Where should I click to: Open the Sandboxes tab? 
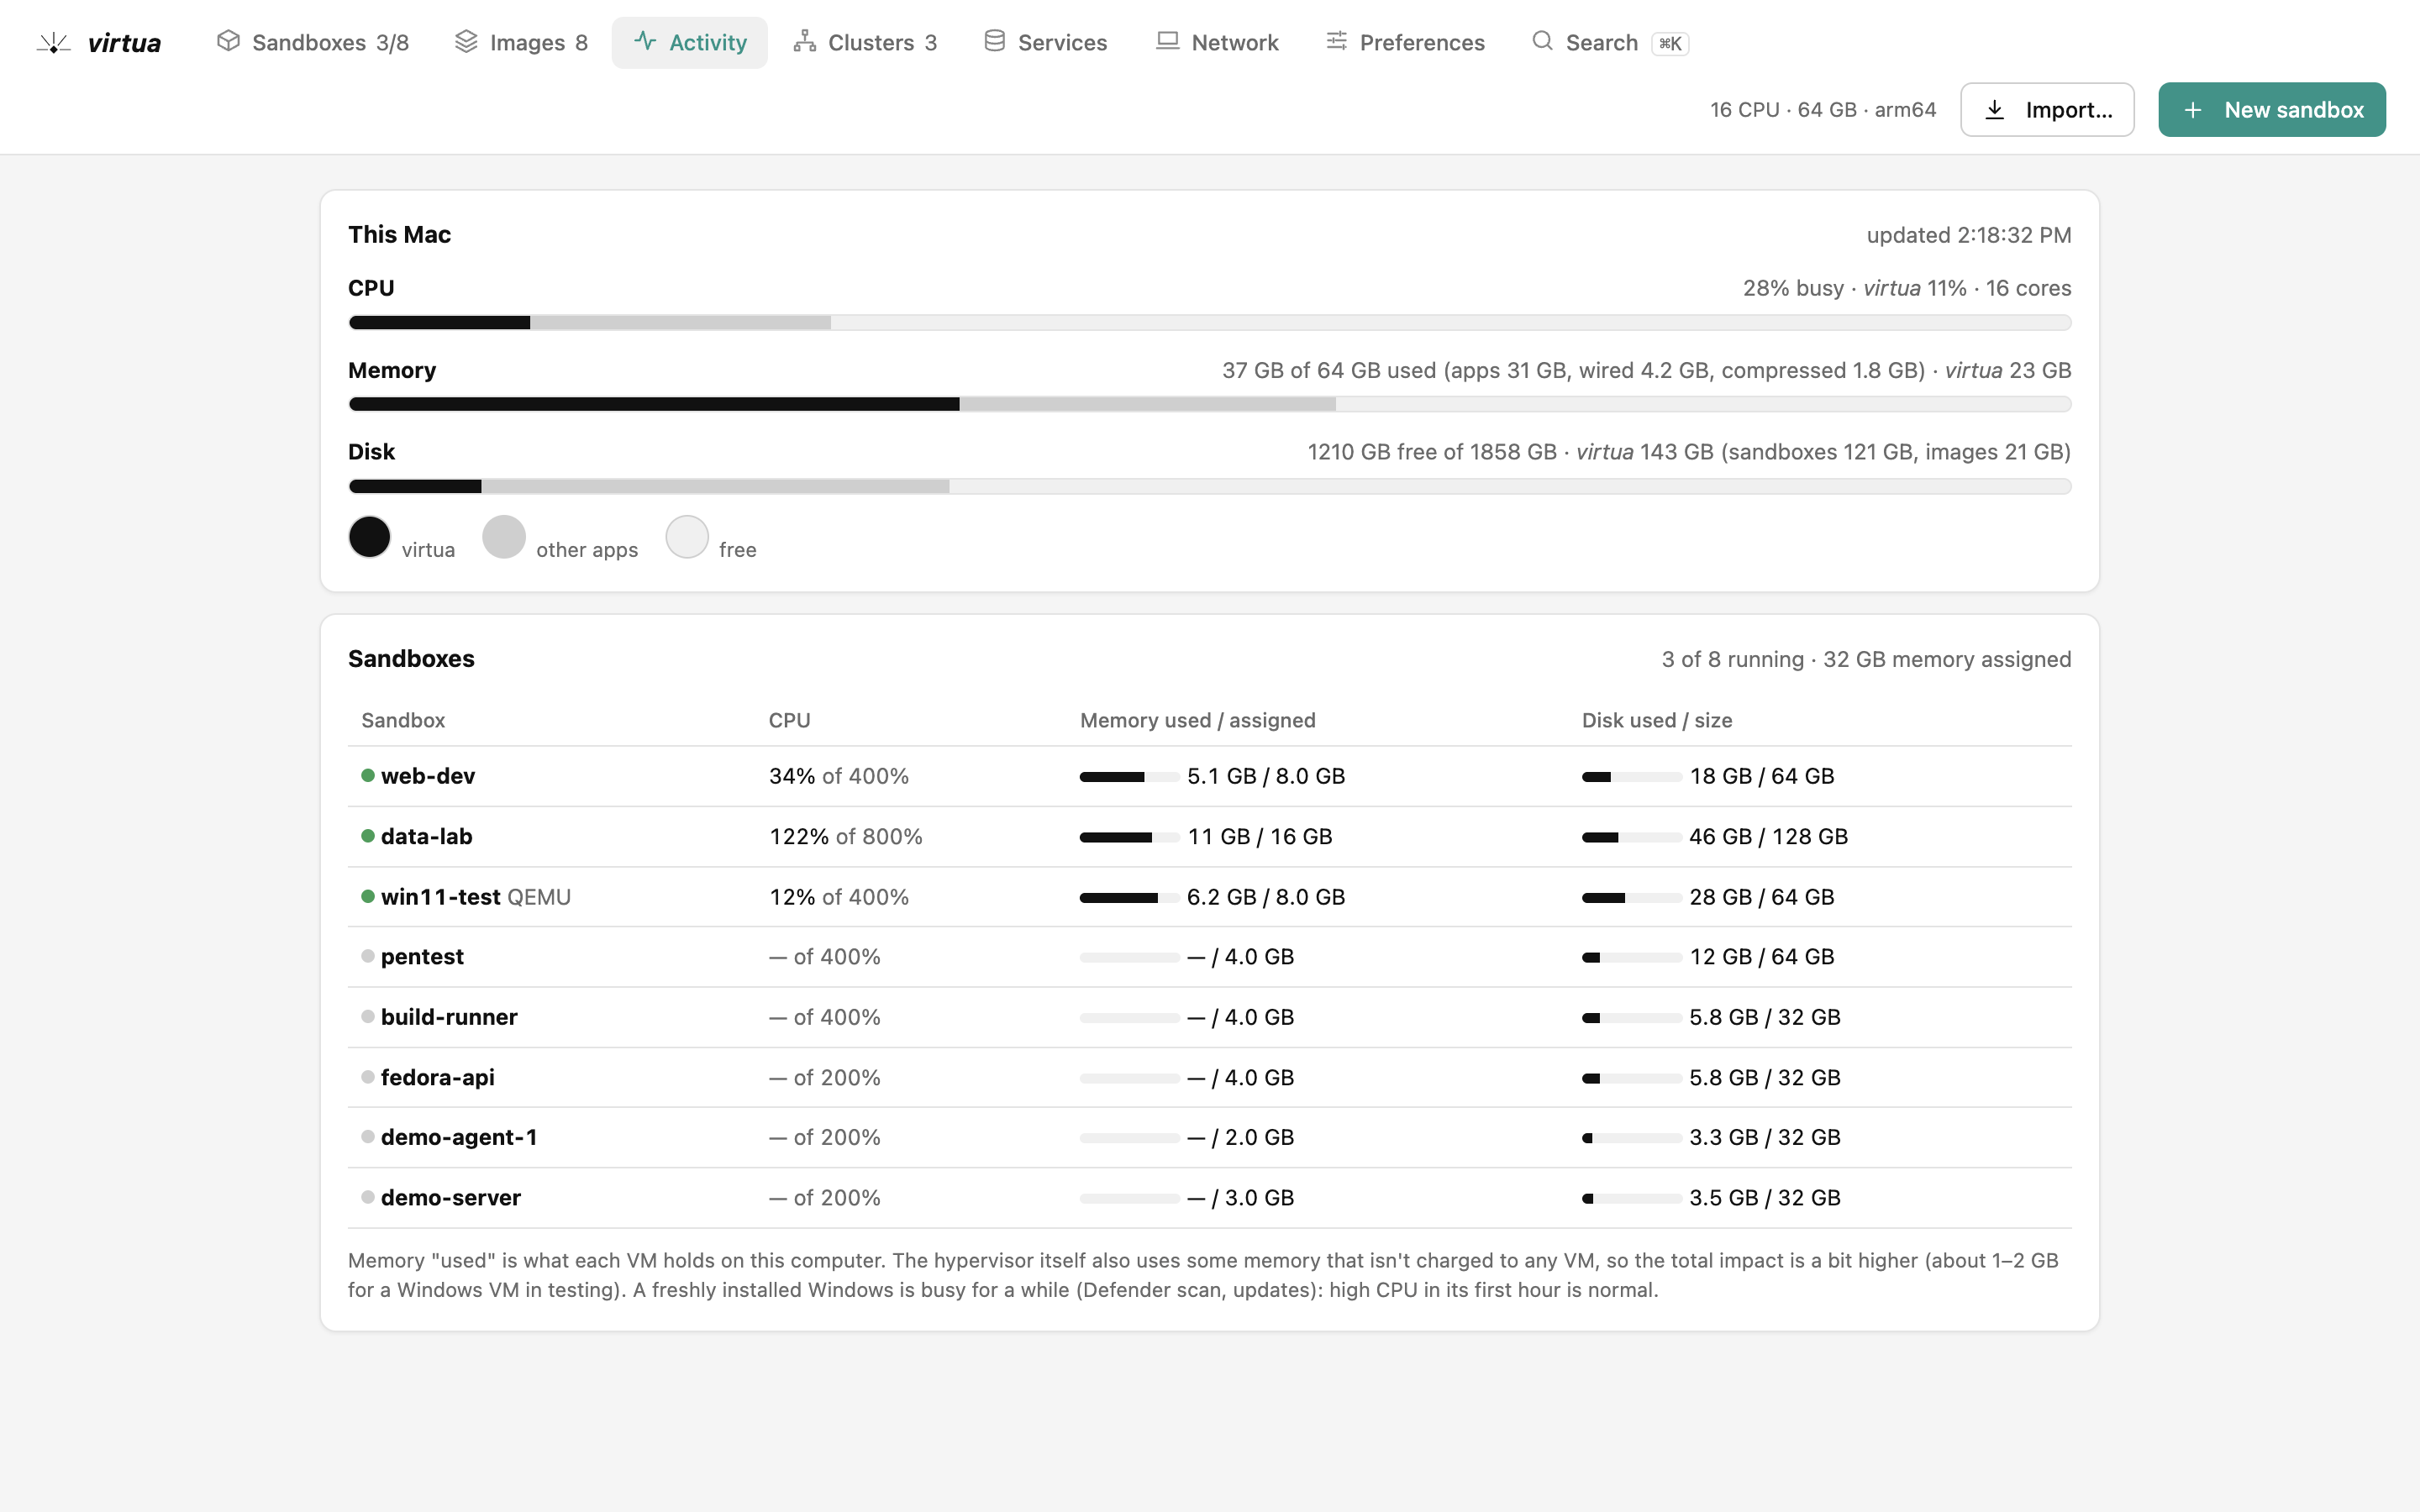tap(312, 42)
